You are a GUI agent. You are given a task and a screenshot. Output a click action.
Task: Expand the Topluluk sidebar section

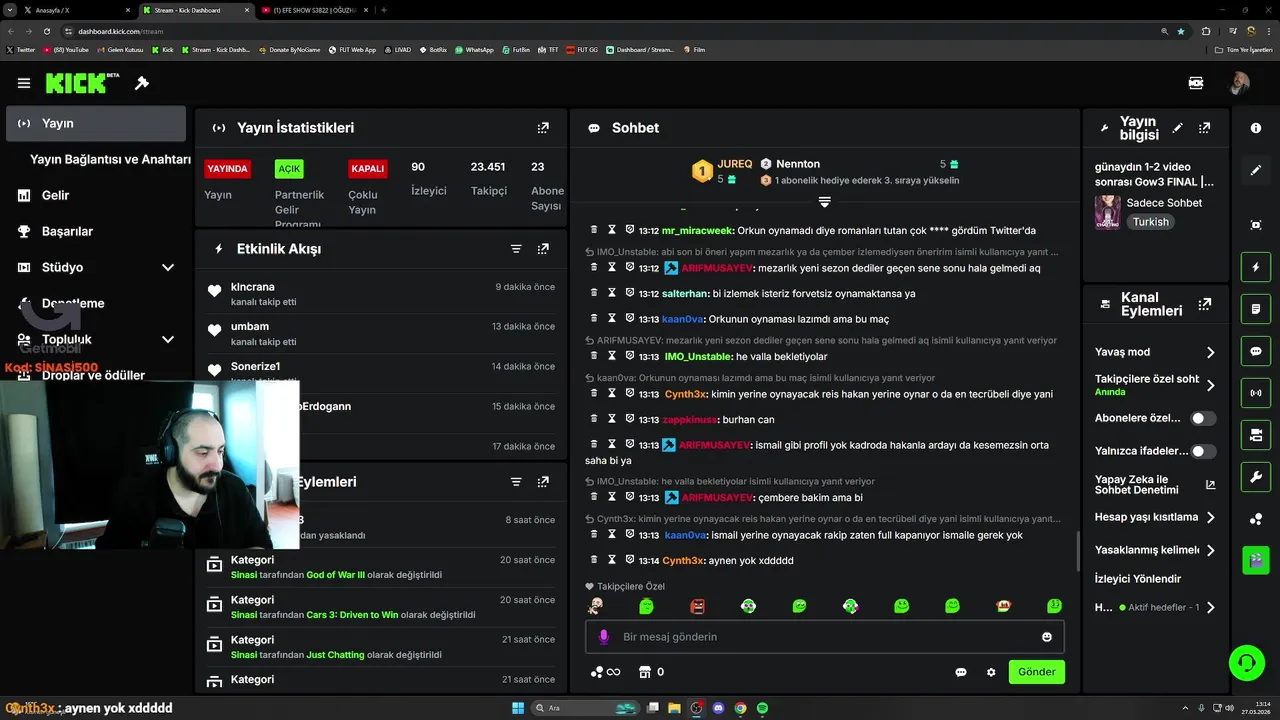pyautogui.click(x=168, y=340)
